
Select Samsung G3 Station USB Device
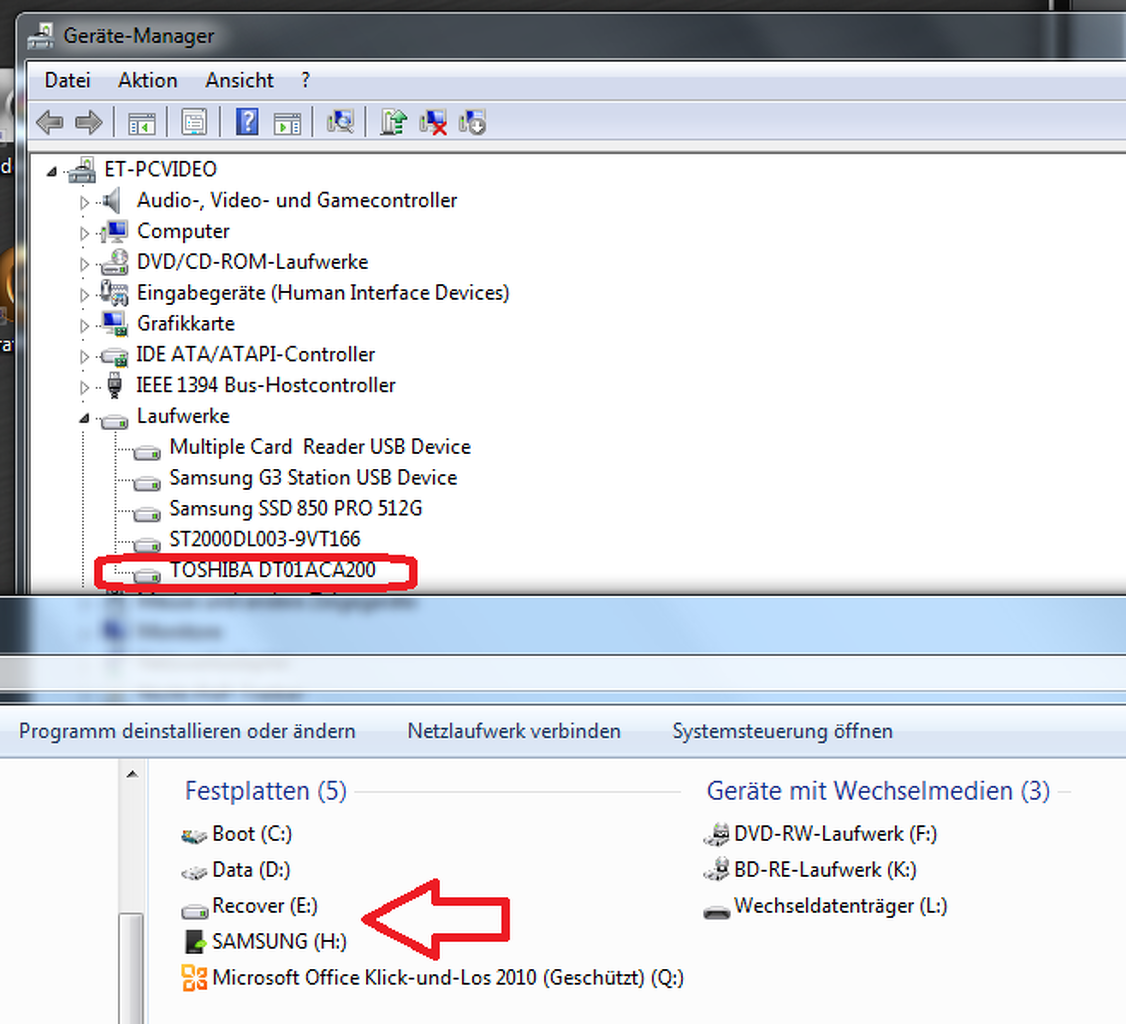tap(313, 478)
